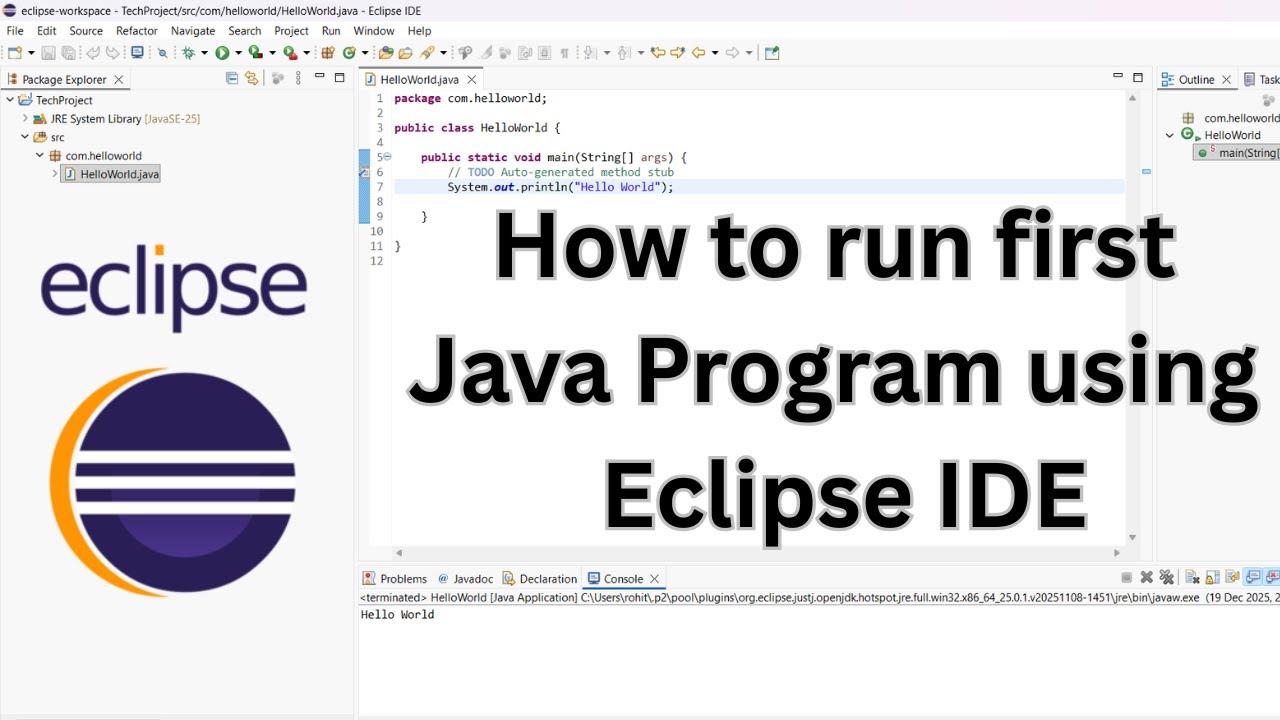1280x720 pixels.
Task: Click the Open Type folder icon
Action: (386, 53)
